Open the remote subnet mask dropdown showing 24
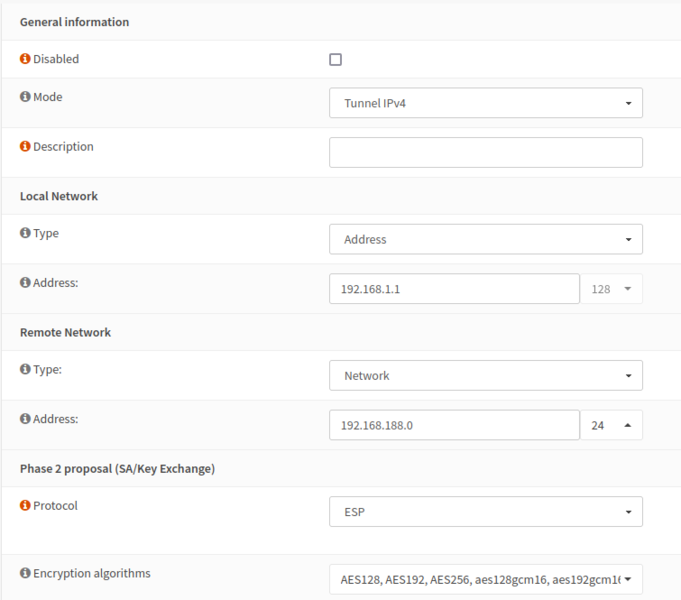Viewport: 681px width, 600px height. 611,425
